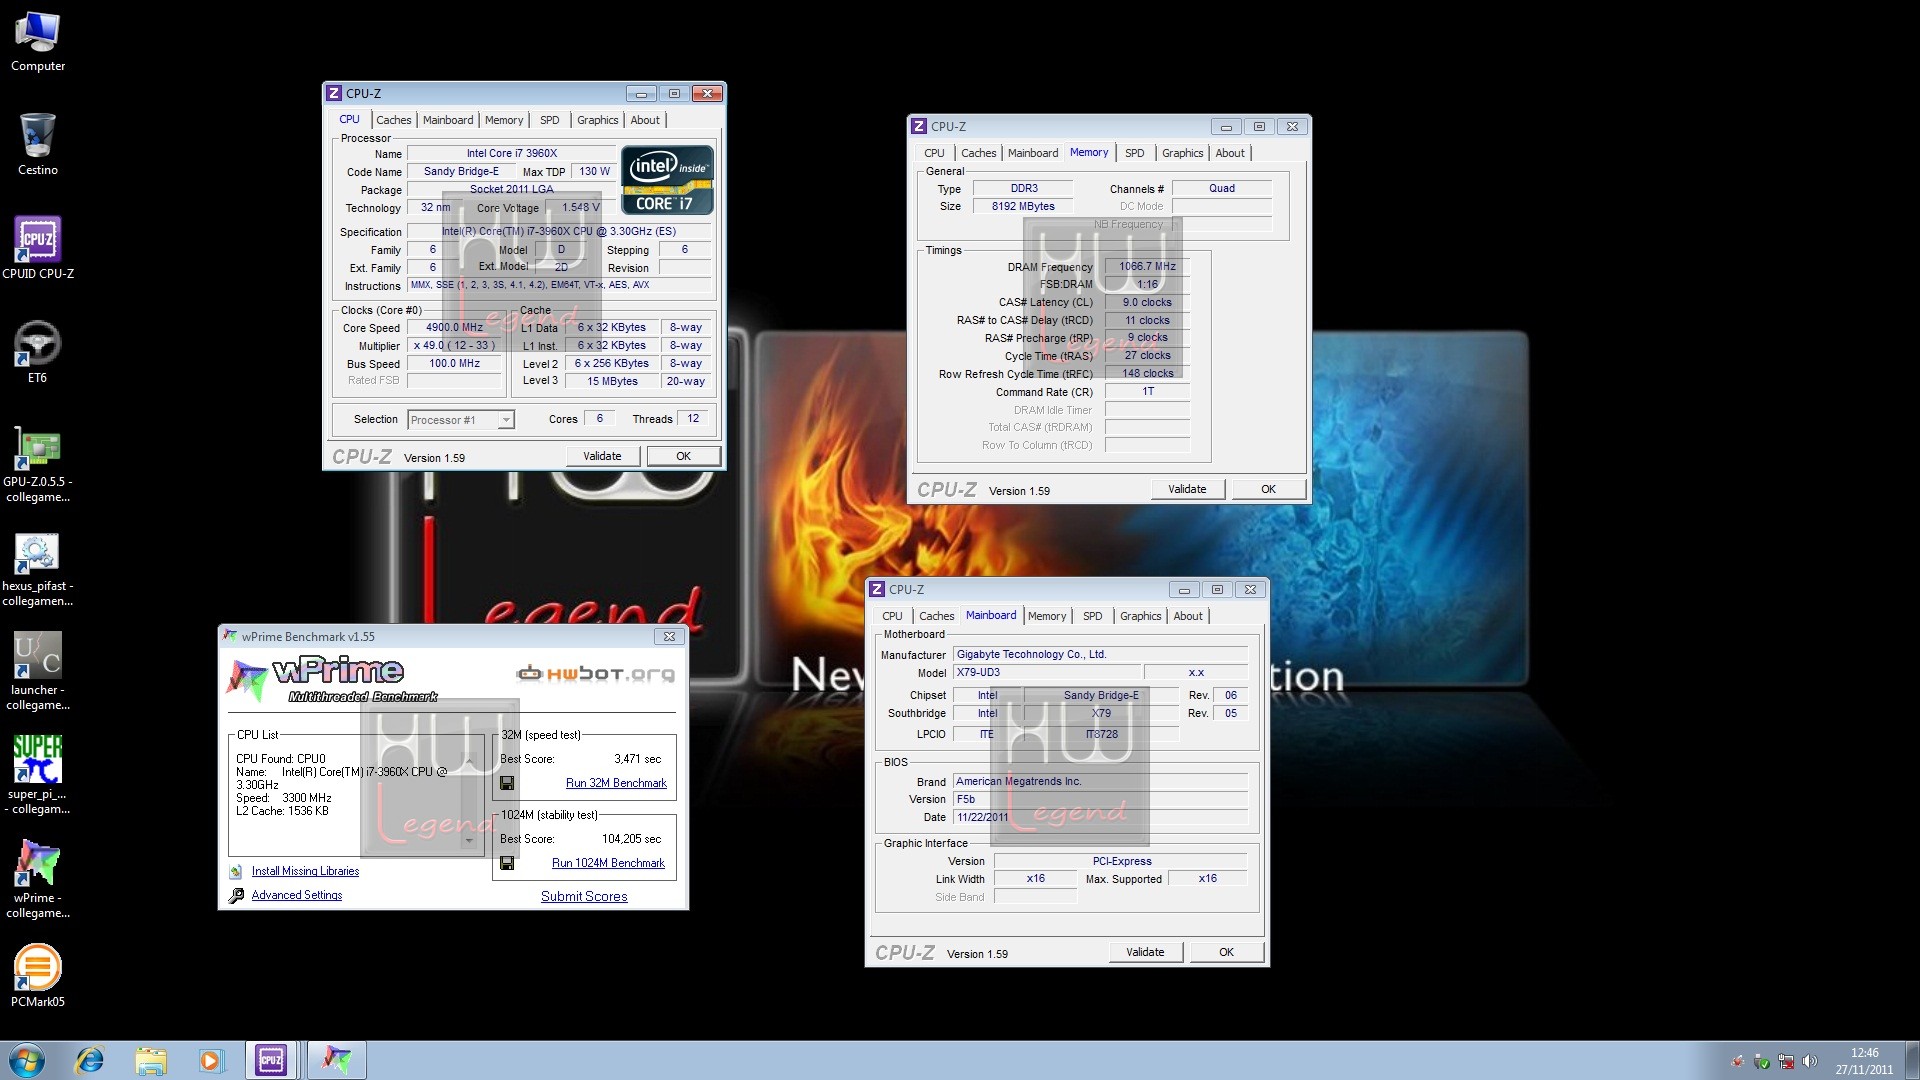Click the Intel Core i7 logo badge
Viewport: 1920px width, 1080px height.
(667, 180)
